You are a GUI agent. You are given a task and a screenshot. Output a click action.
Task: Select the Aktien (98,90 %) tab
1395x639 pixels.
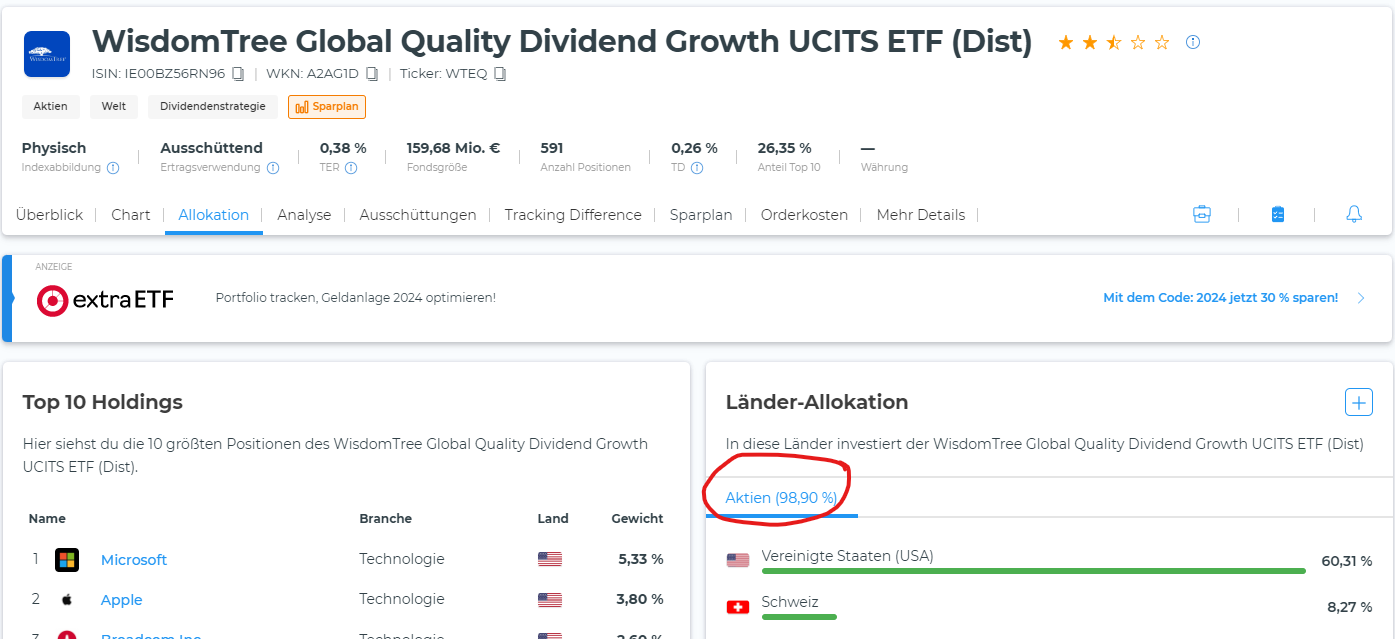pyautogui.click(x=781, y=498)
